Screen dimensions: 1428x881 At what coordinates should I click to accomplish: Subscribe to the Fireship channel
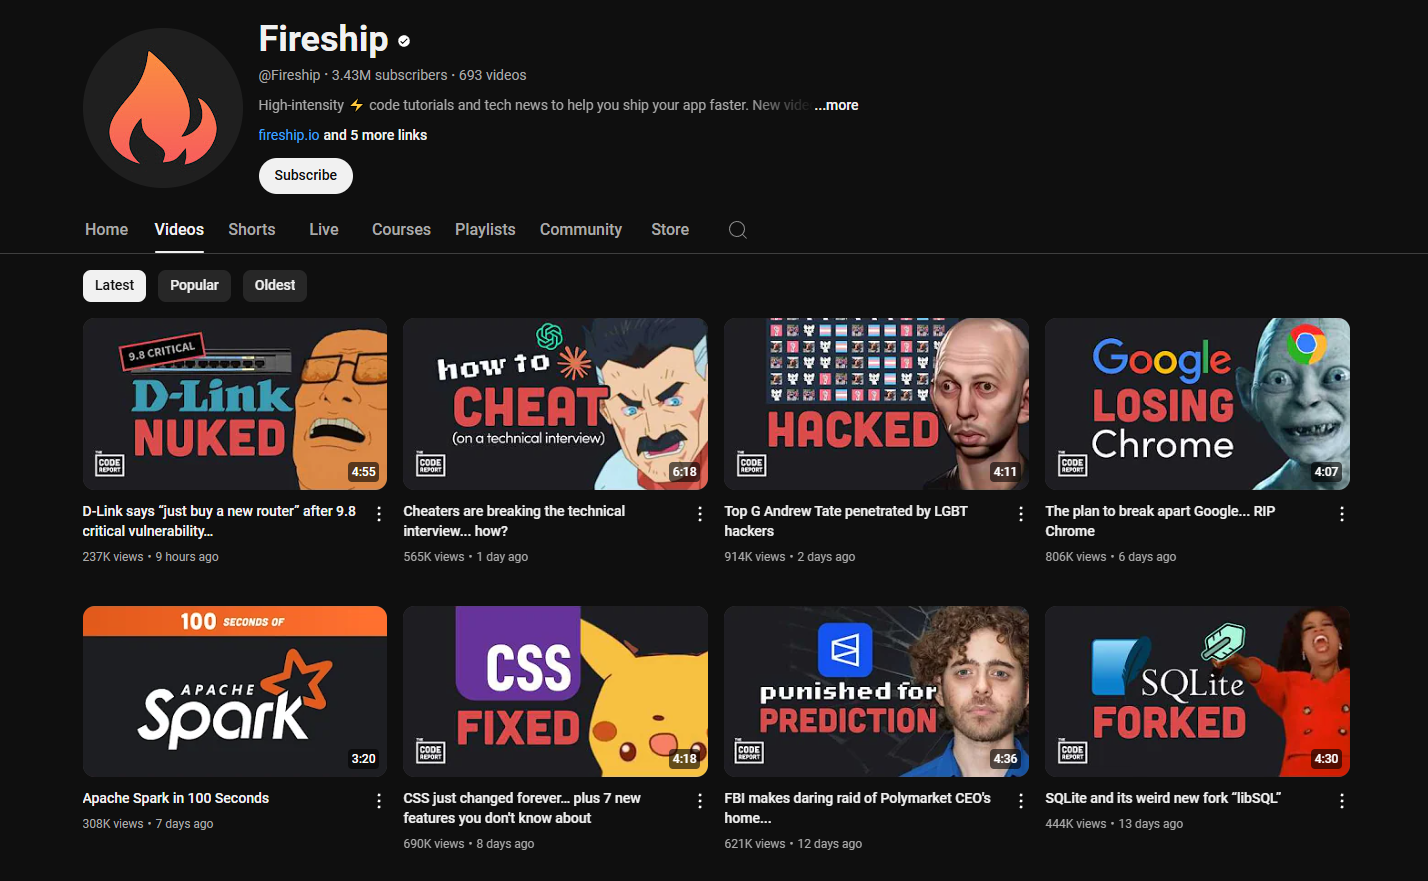coord(306,176)
